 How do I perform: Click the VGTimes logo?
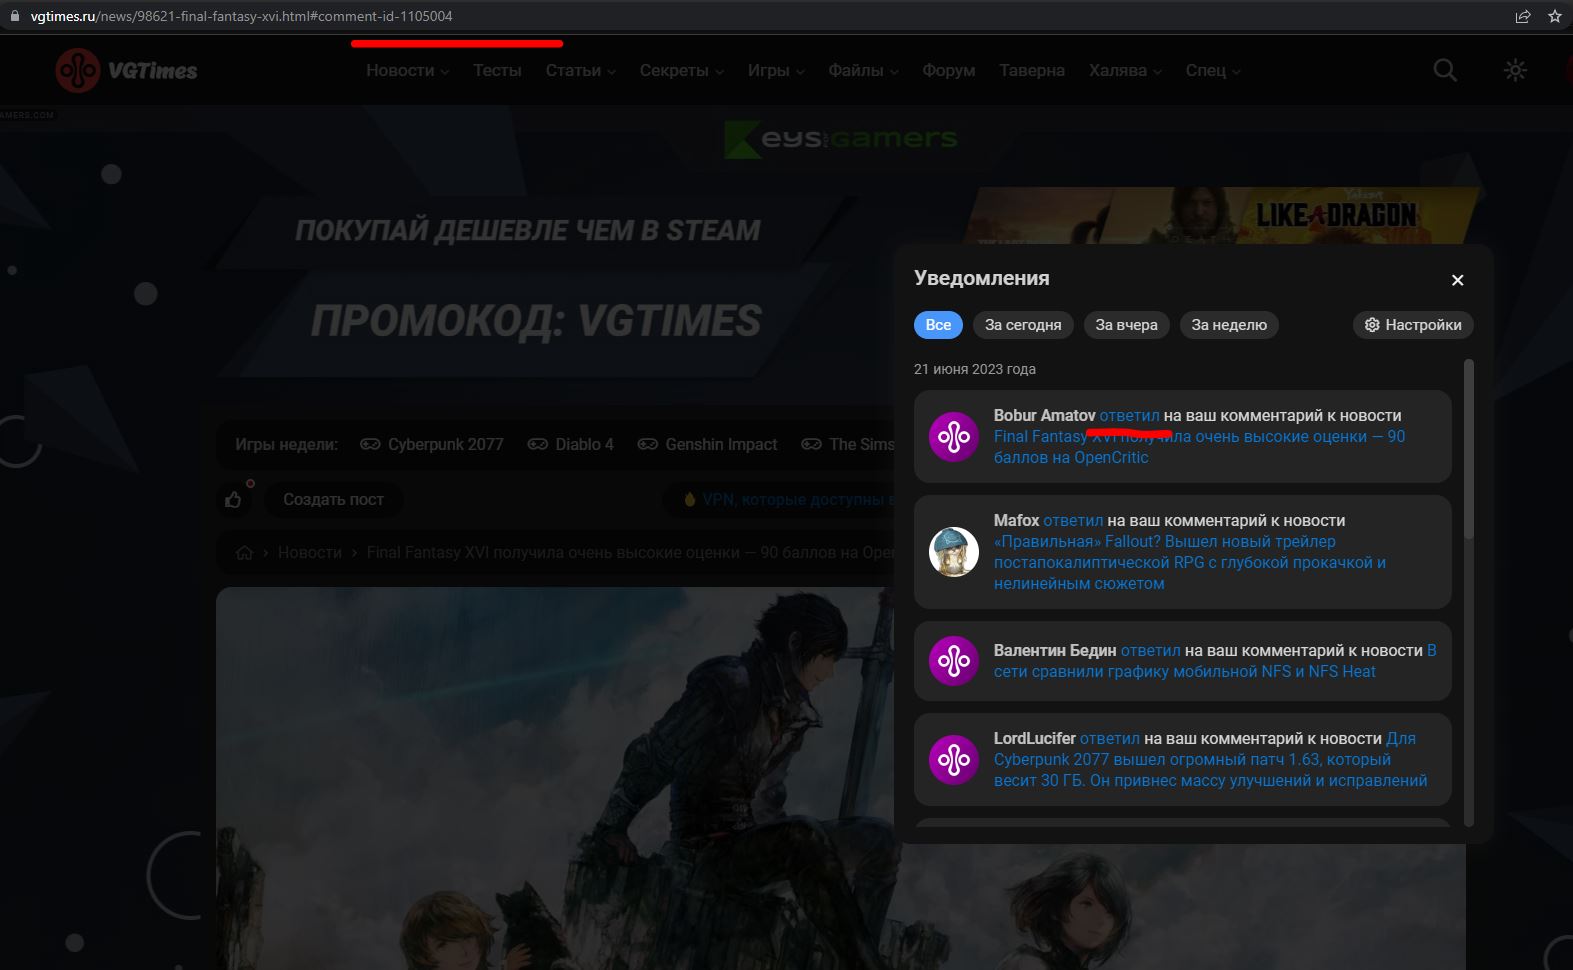click(x=127, y=70)
